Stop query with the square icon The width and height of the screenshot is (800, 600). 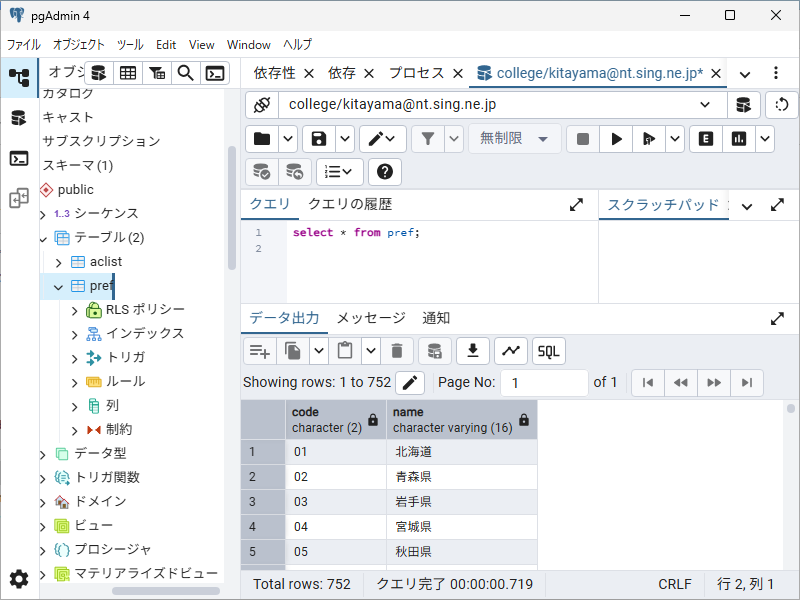[x=583, y=139]
